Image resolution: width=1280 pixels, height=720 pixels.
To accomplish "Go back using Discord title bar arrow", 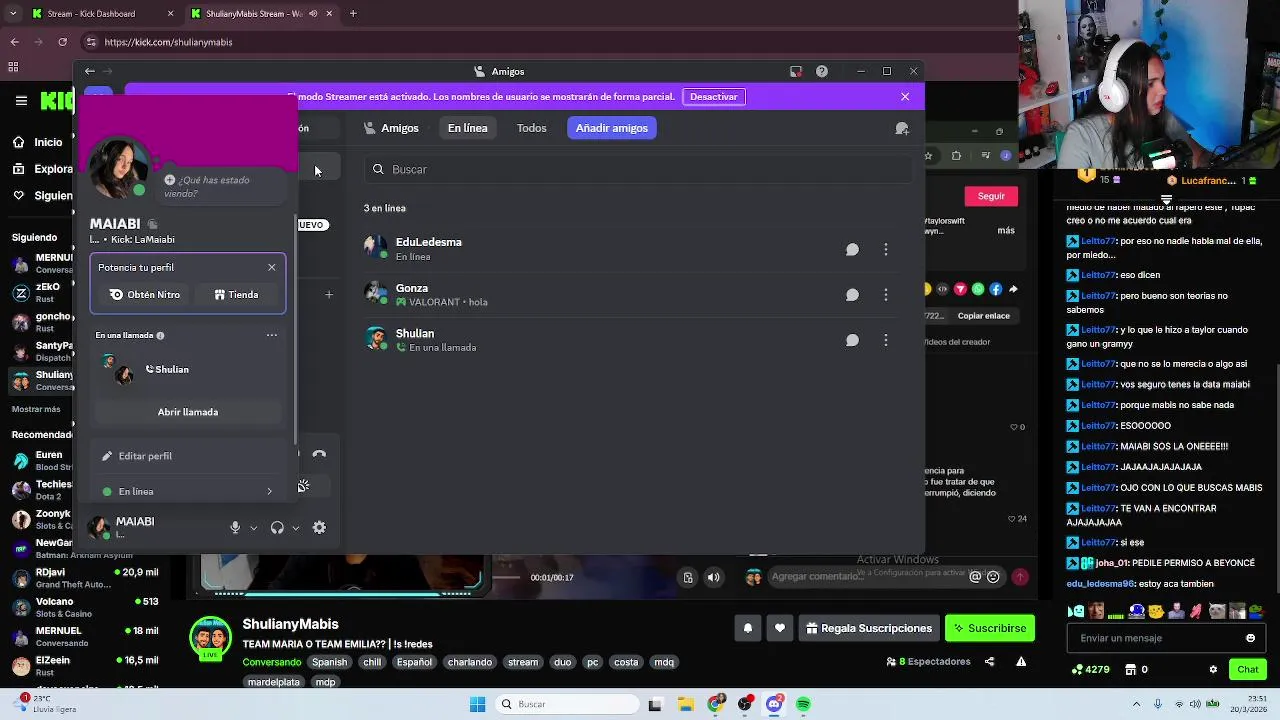I will 90,71.
